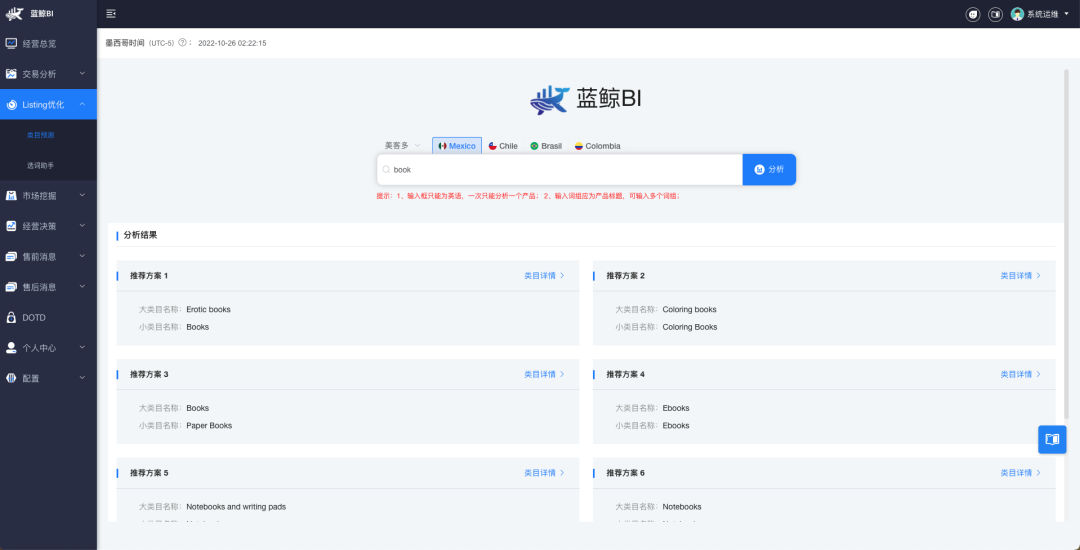Click the 售后消息 message icon
1080x550 pixels.
(11, 287)
